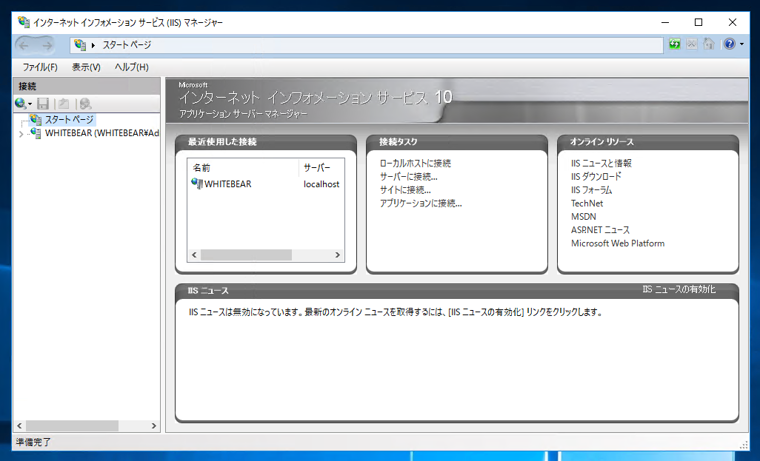Click IIS ニュースの有効化 link
The height and width of the screenshot is (461, 760).
[679, 289]
